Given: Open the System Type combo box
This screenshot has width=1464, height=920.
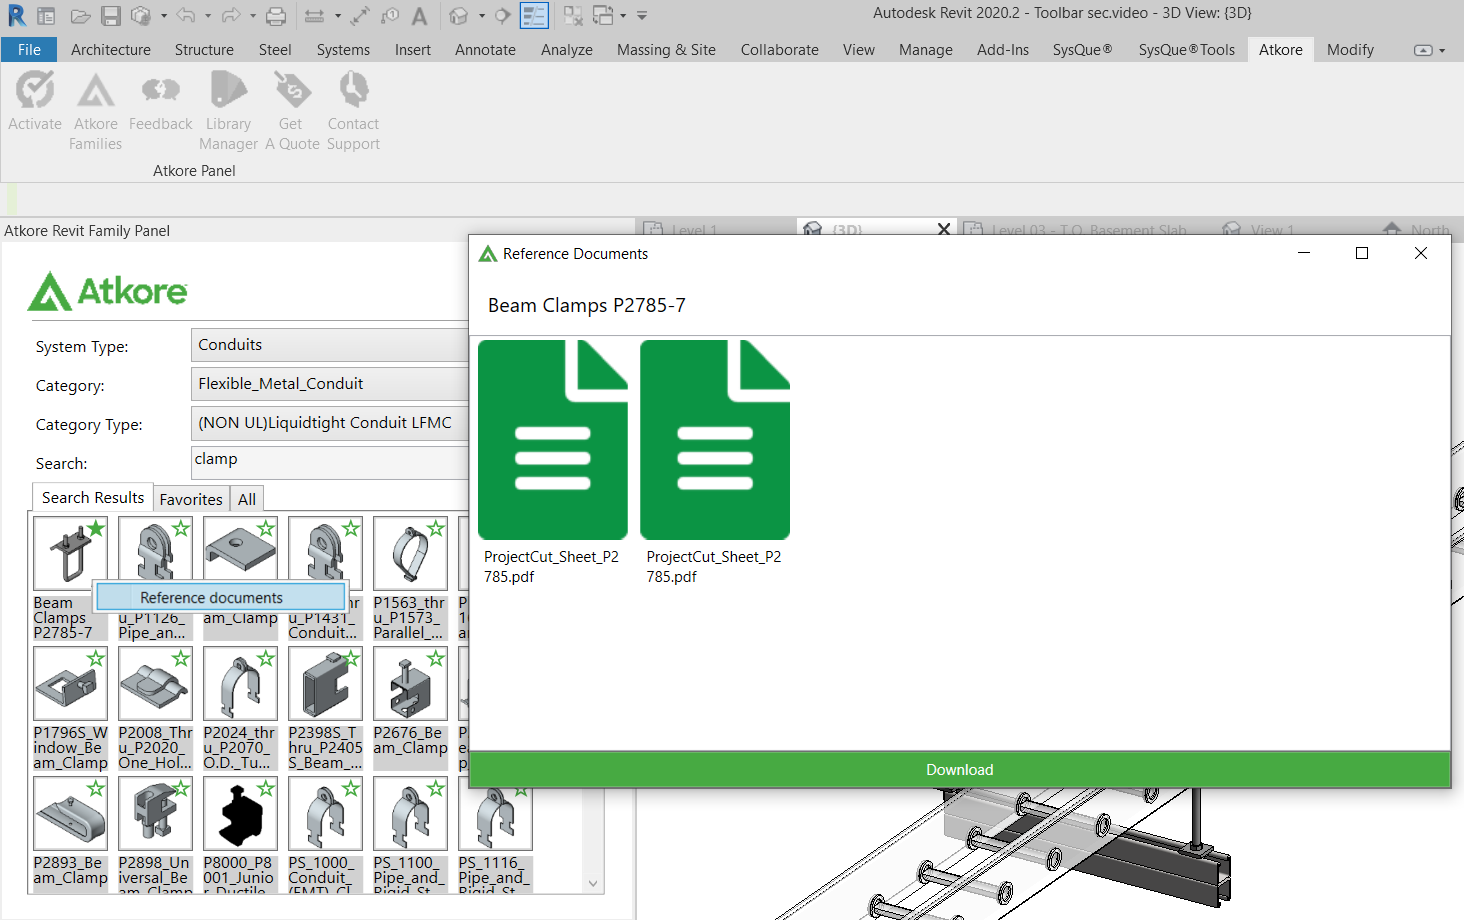Looking at the screenshot, I should 330,345.
